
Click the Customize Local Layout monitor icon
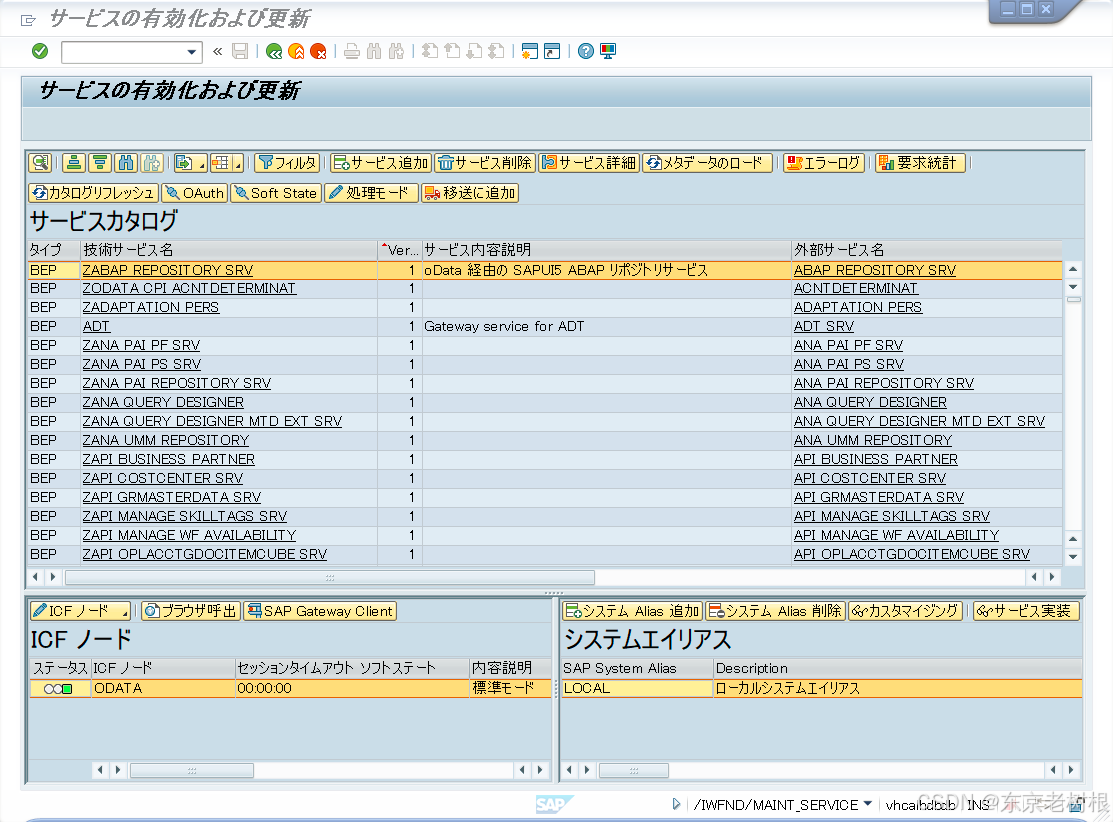point(608,51)
